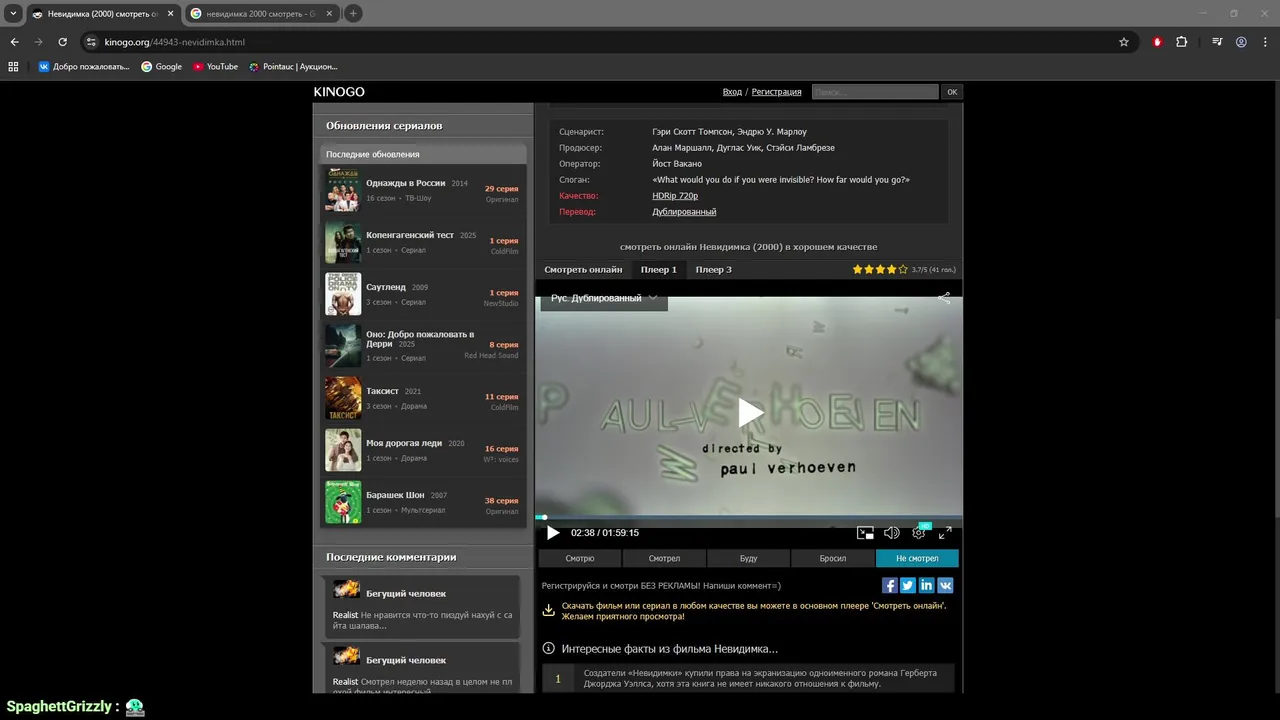This screenshot has width=1280, height=720.
Task: Play the video with the center play button
Action: pyautogui.click(x=750, y=412)
